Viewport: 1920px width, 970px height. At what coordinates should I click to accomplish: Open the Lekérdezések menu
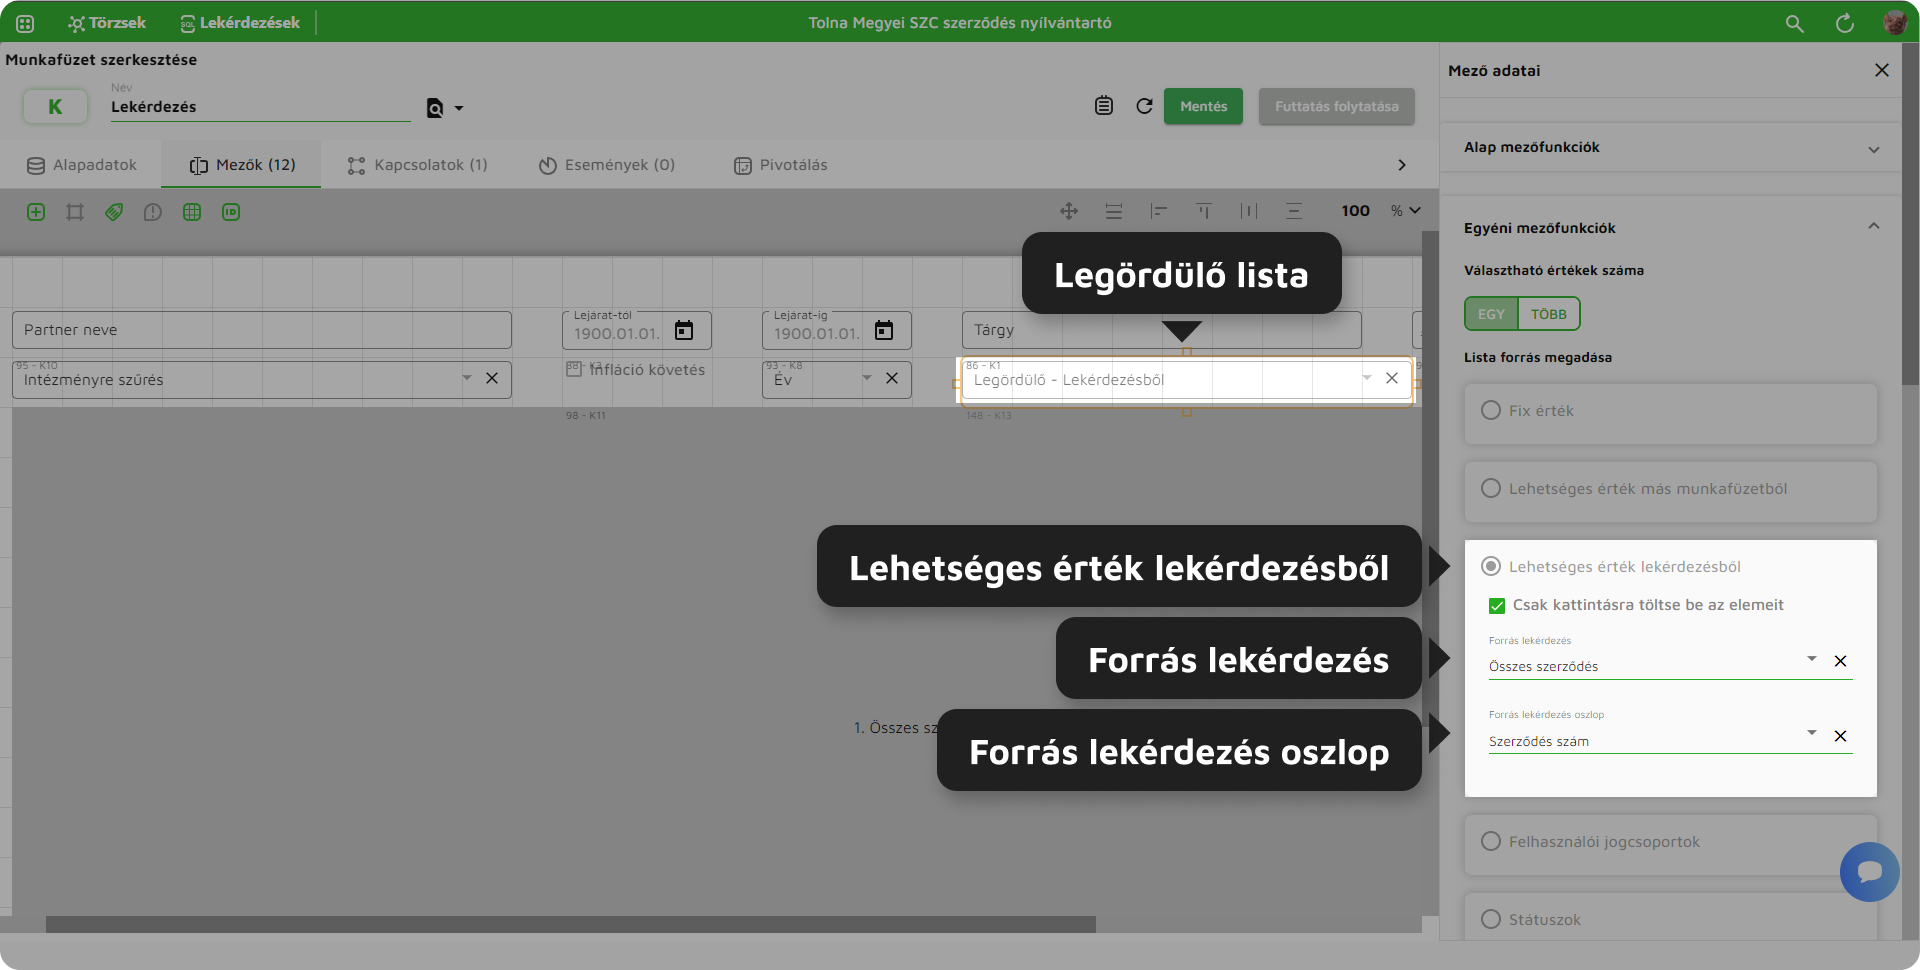click(x=240, y=23)
